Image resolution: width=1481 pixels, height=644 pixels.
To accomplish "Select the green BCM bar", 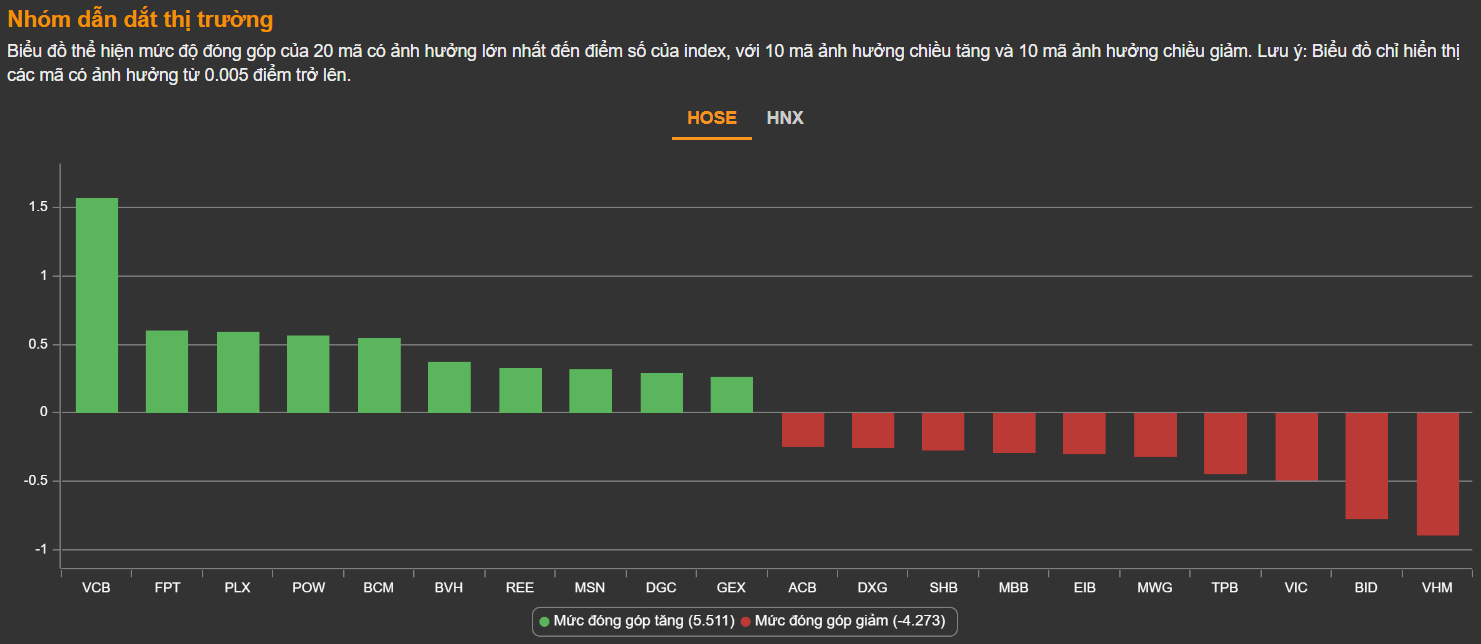I will [x=379, y=375].
